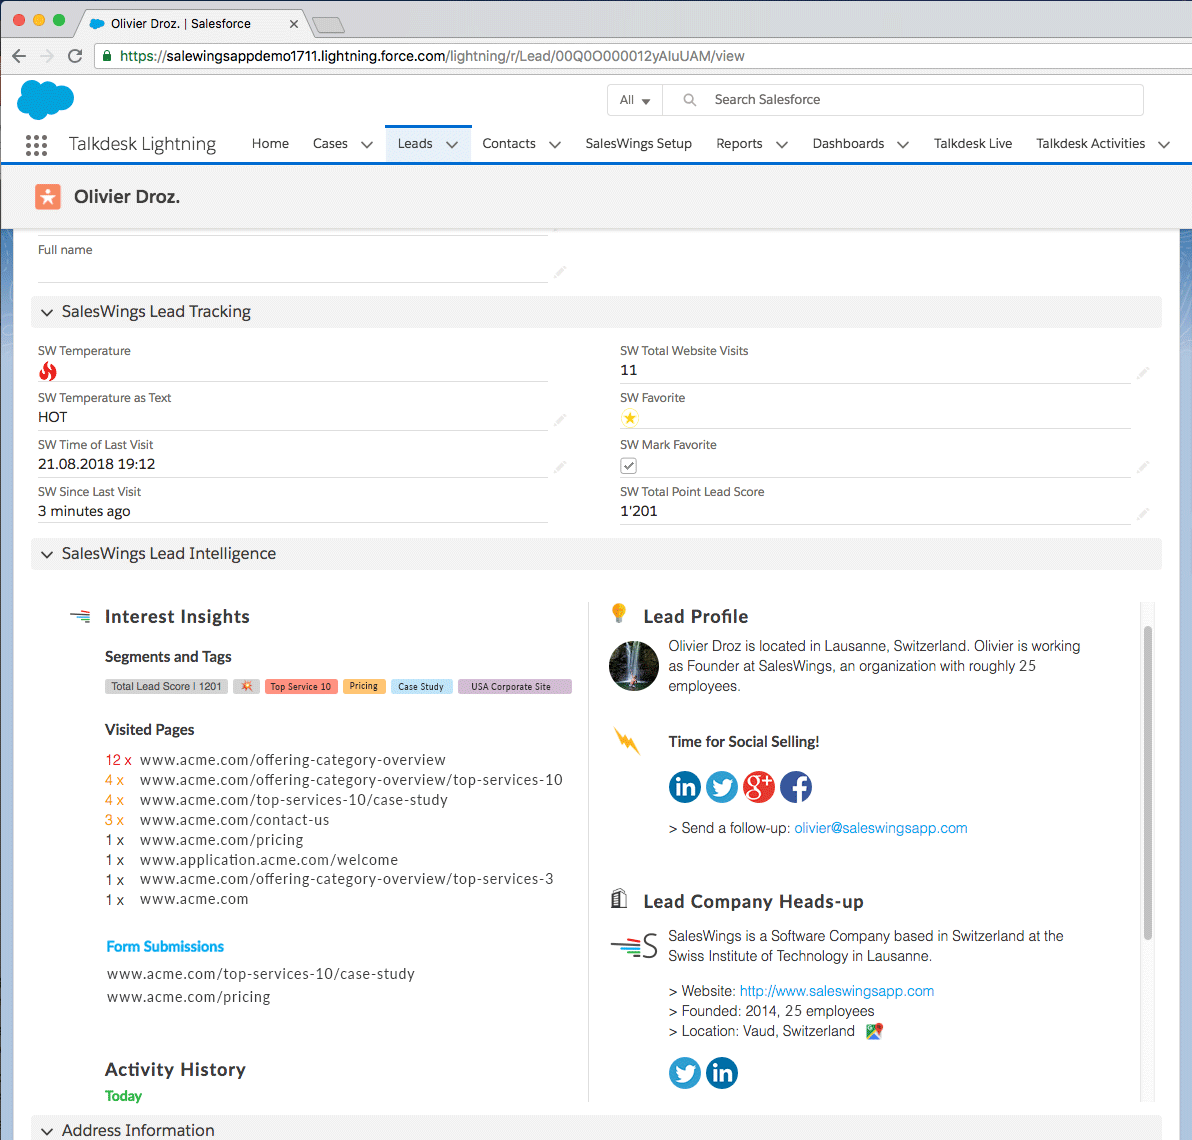Open the Leads tab dropdown arrow

pyautogui.click(x=452, y=144)
